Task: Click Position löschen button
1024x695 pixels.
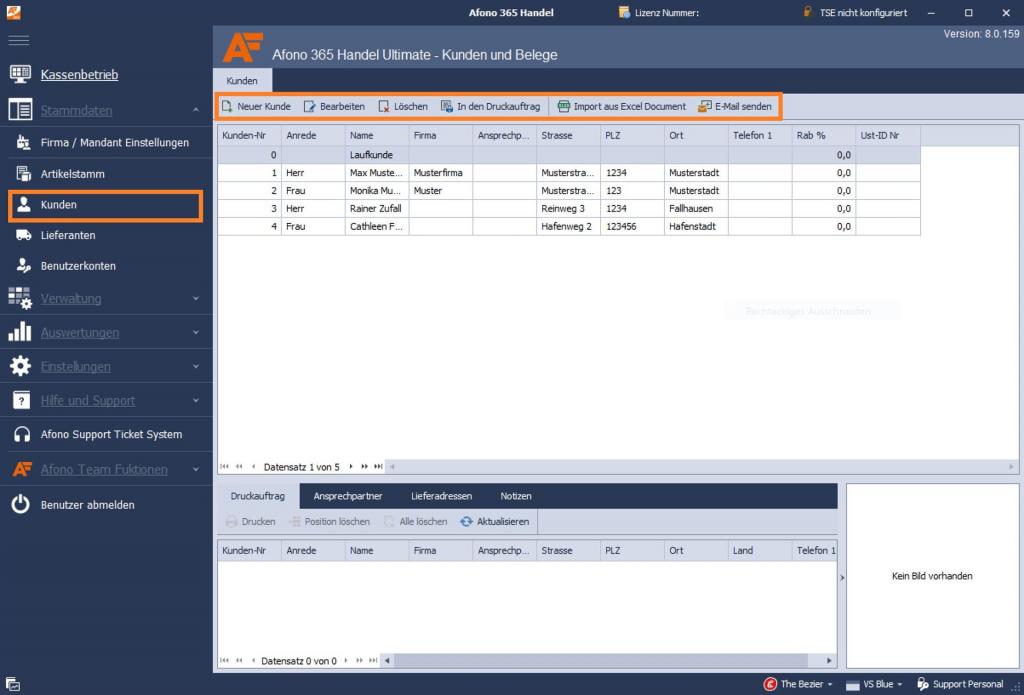Action: [329, 521]
